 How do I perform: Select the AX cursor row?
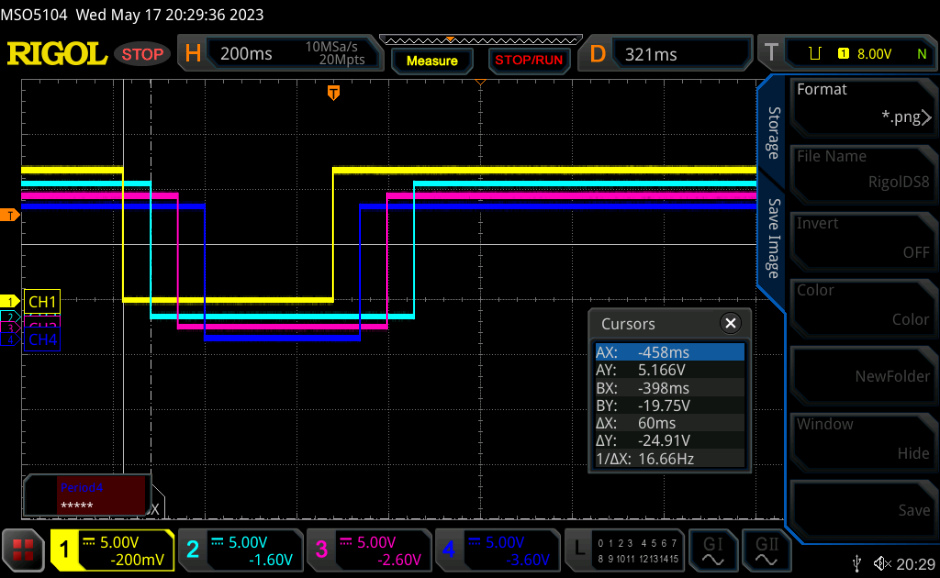(x=670, y=352)
